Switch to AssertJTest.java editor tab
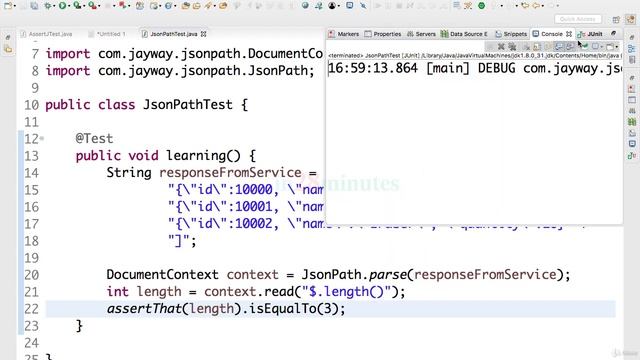This screenshot has height=360, width=640. pos(47,34)
